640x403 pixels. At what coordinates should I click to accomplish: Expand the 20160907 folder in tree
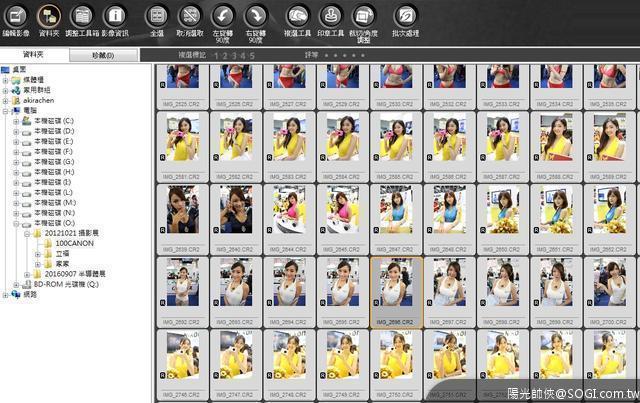point(27,273)
